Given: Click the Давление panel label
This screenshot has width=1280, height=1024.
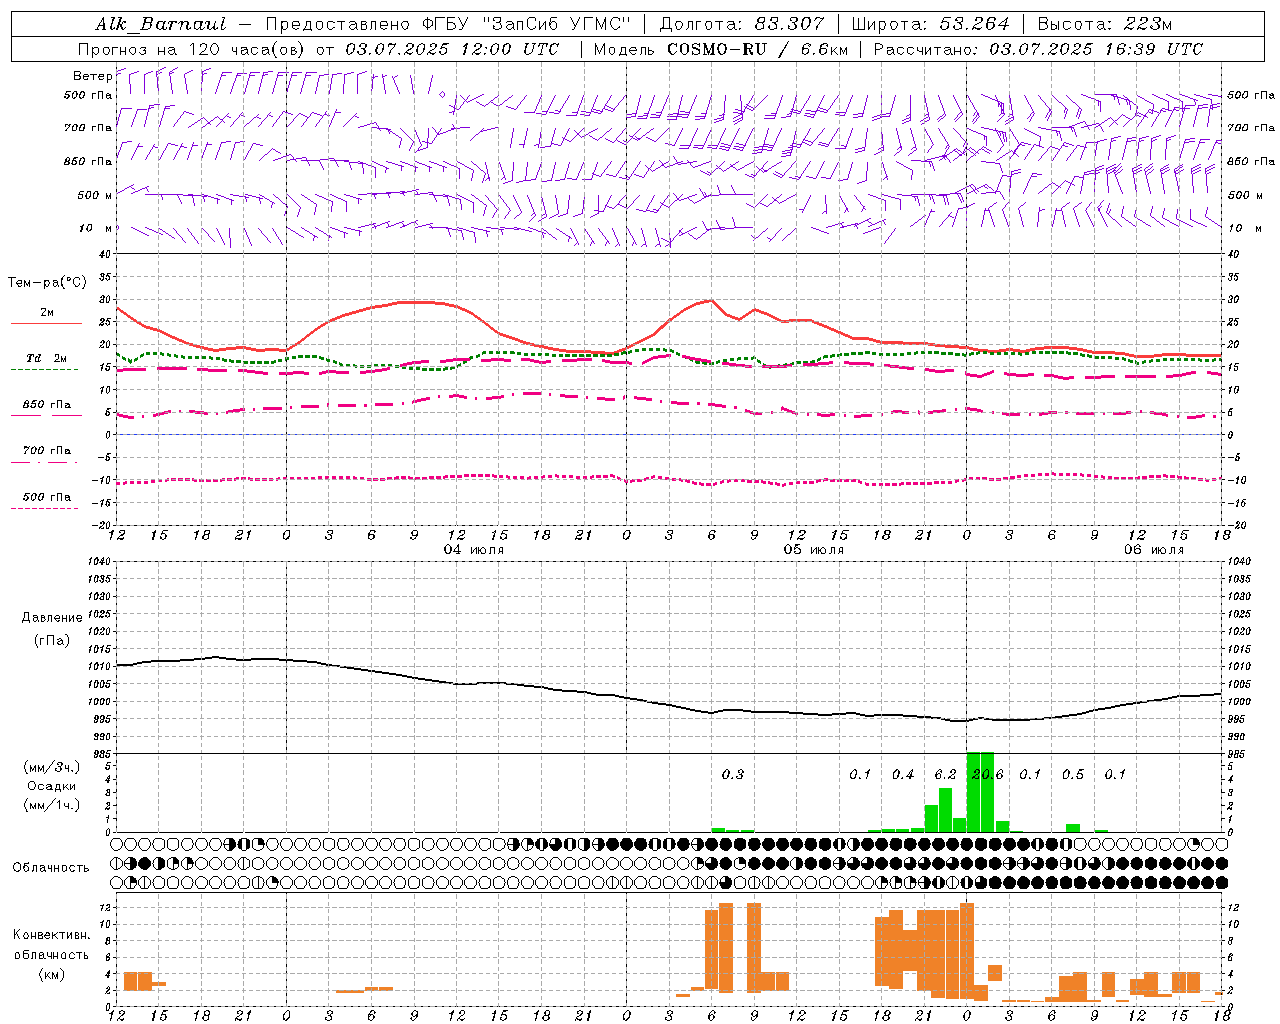Looking at the screenshot, I should tap(52, 618).
